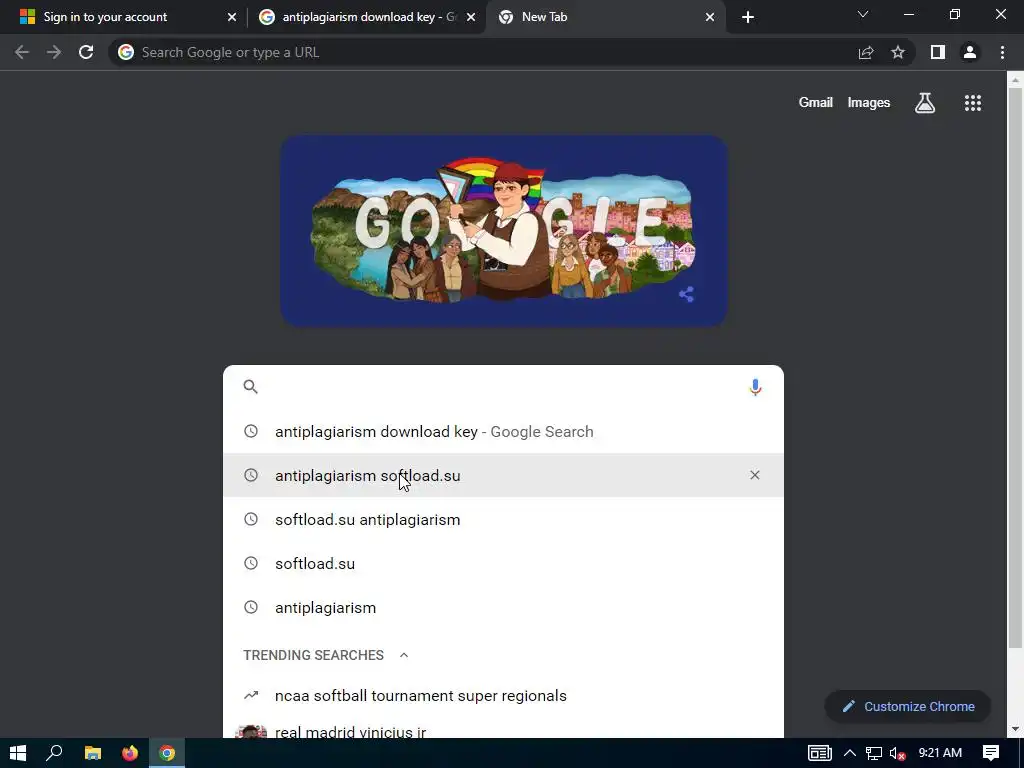Open News and interests taskbar icon
This screenshot has width=1024, height=768.
click(820, 753)
